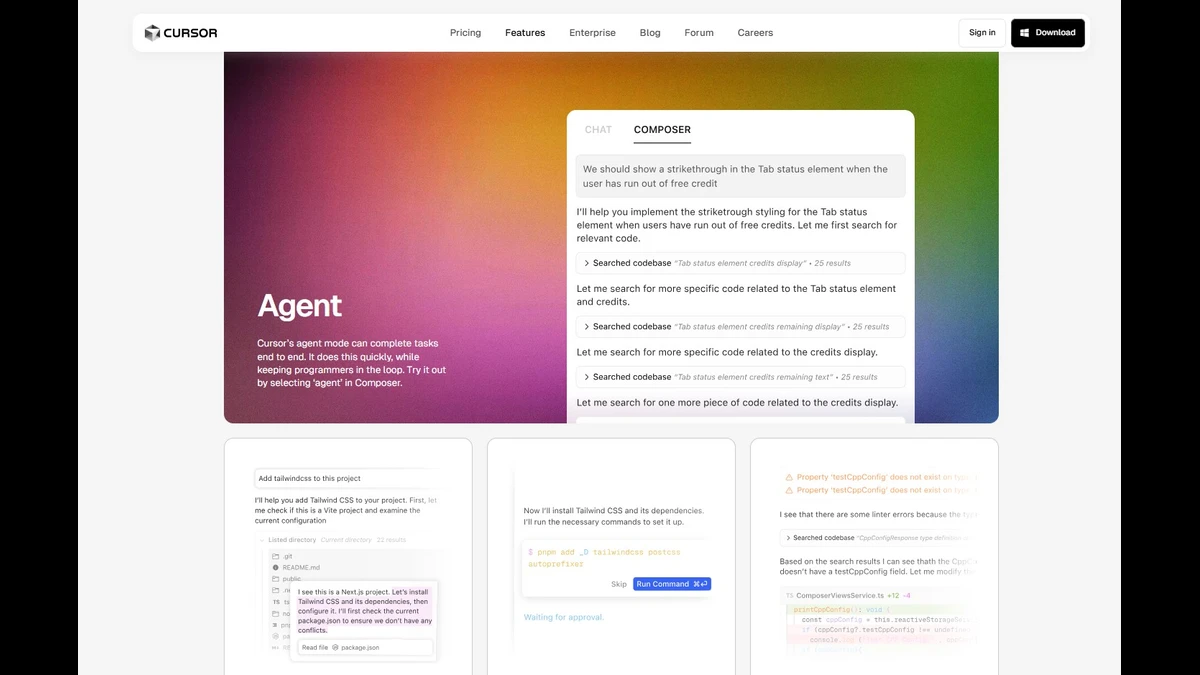Click the README.md file icon
1200x675 pixels.
275,567
